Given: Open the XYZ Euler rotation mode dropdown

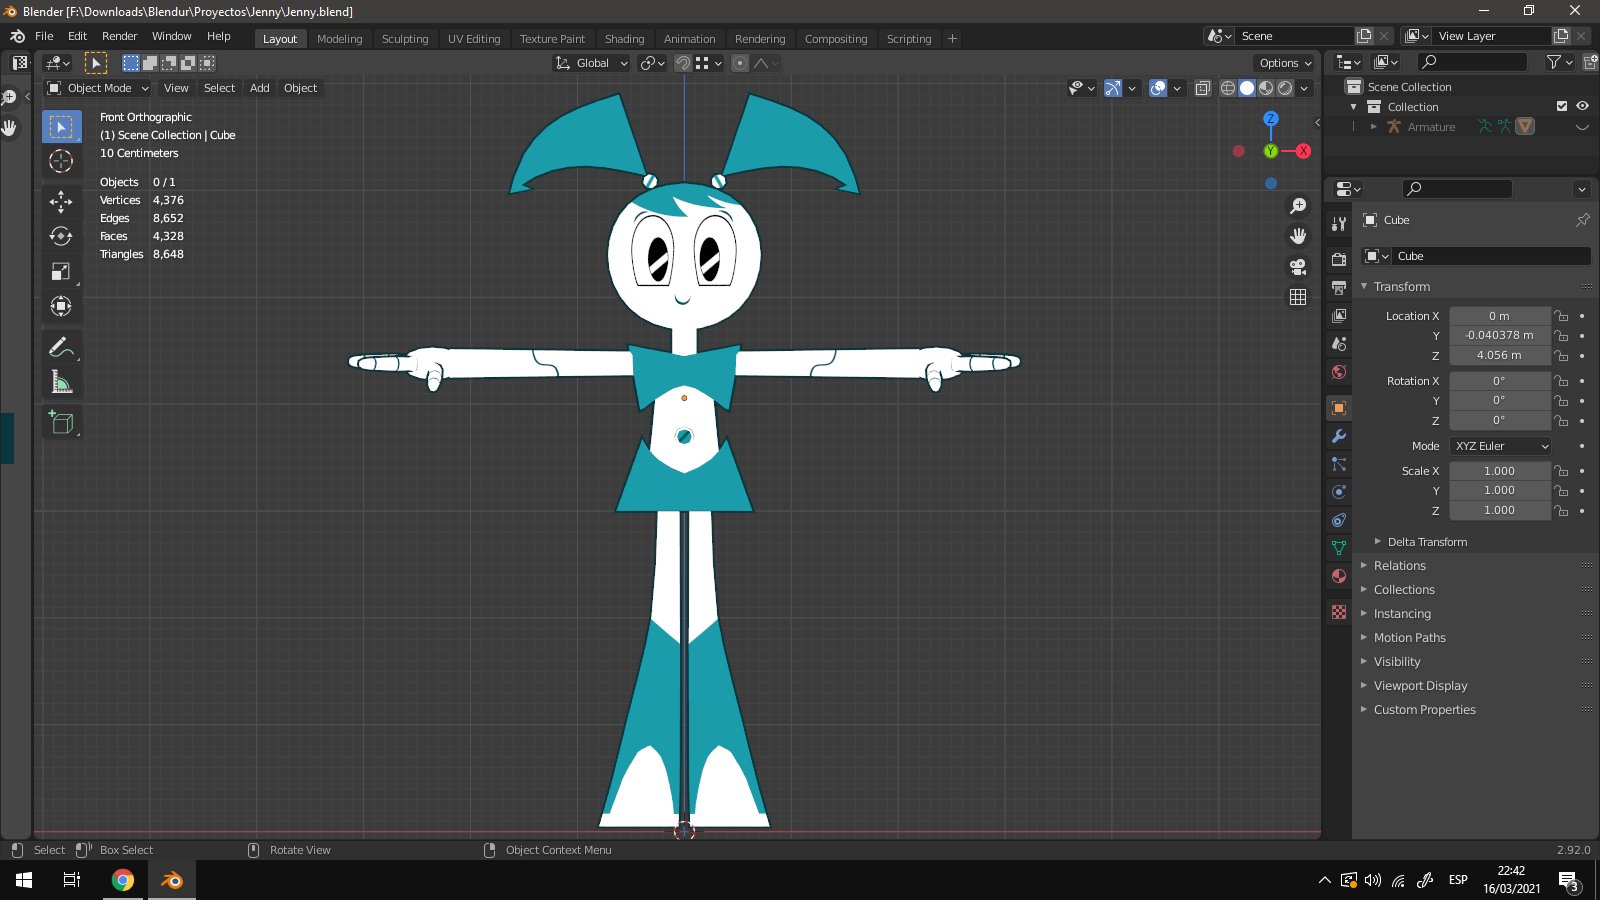Looking at the screenshot, I should (x=1500, y=446).
